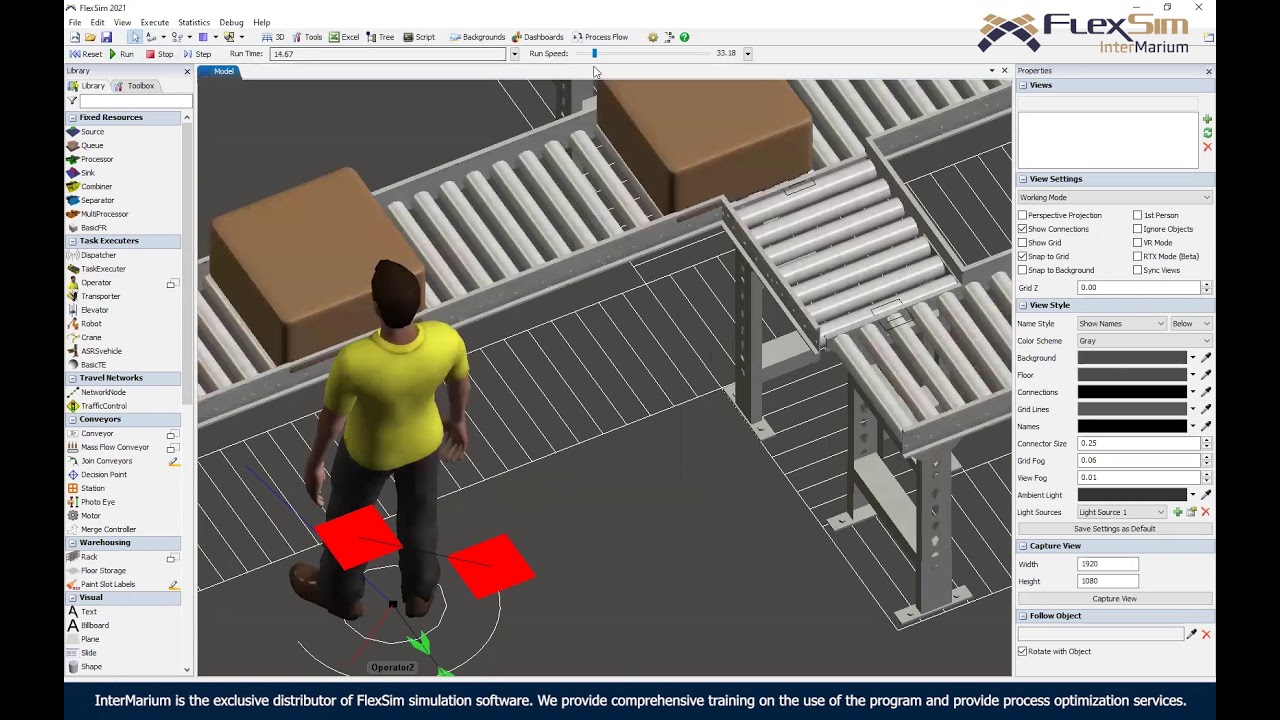Enable VR Mode checkbox

1138,243
